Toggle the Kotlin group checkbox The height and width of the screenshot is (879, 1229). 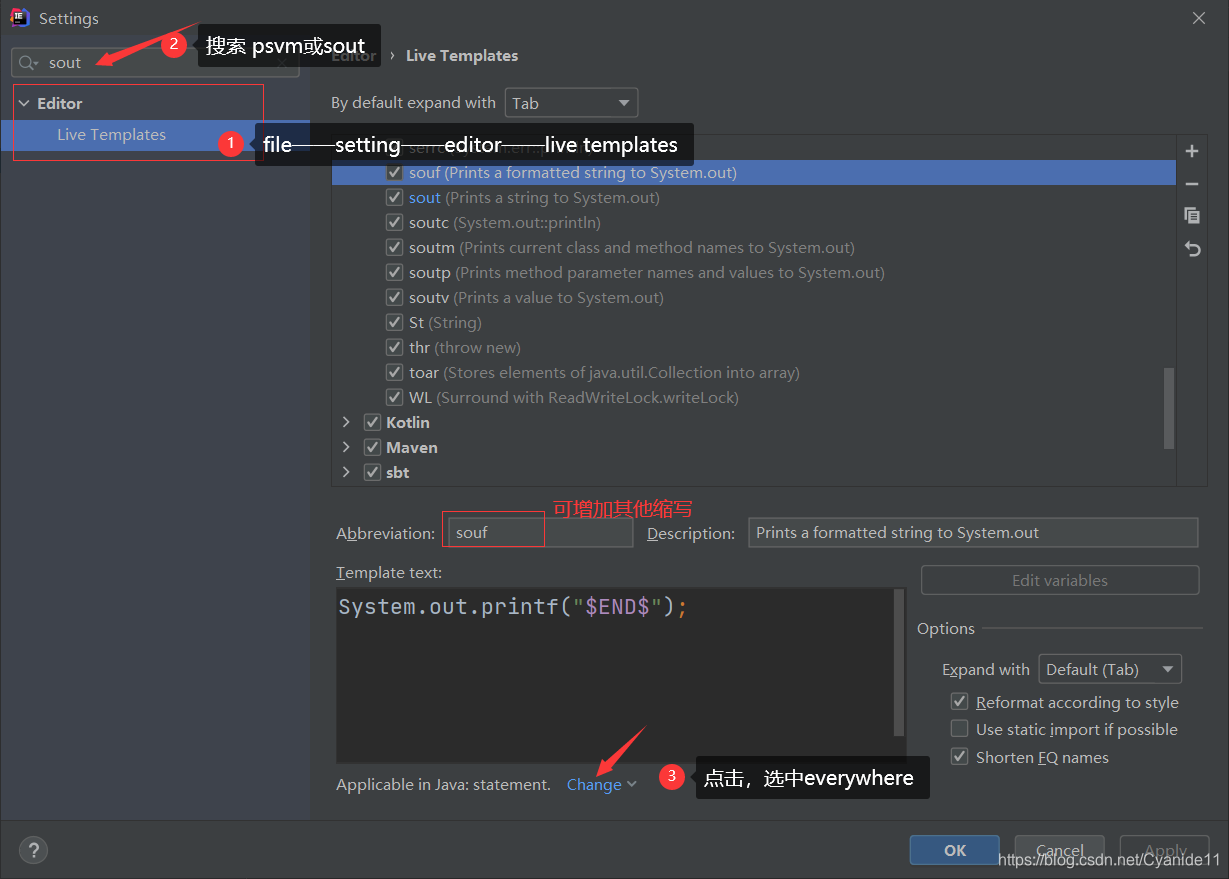coord(372,422)
